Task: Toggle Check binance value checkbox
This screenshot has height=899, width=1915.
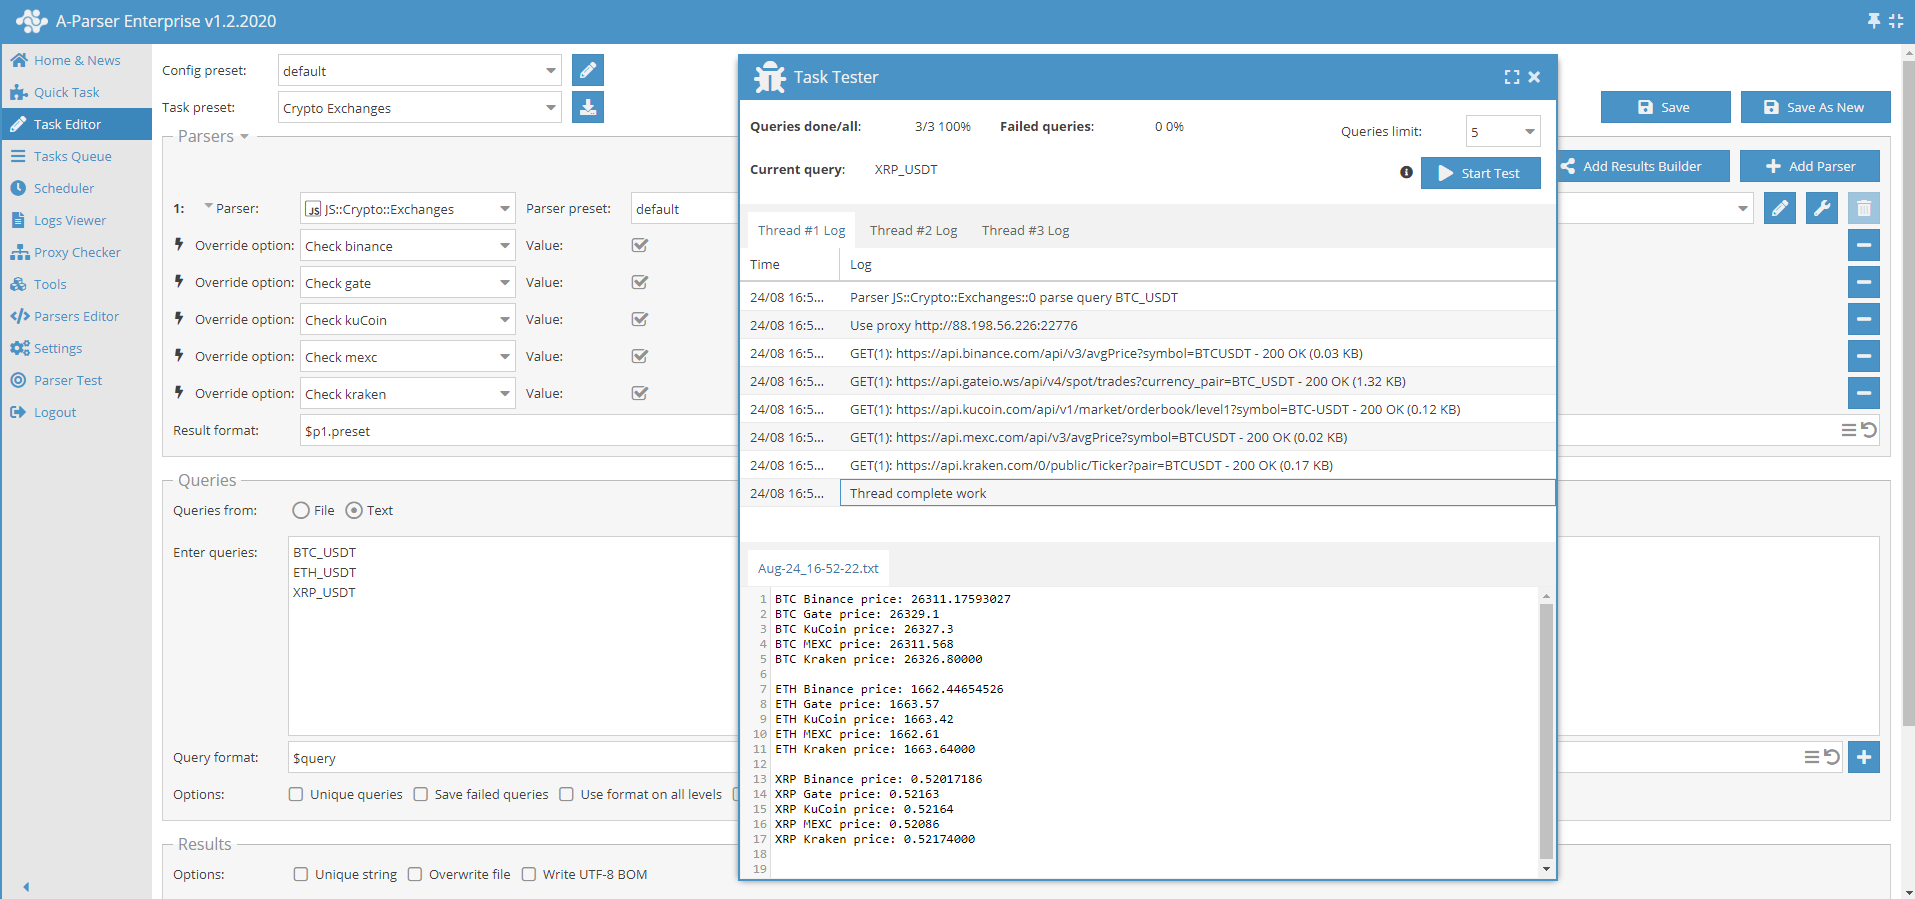Action: [640, 245]
